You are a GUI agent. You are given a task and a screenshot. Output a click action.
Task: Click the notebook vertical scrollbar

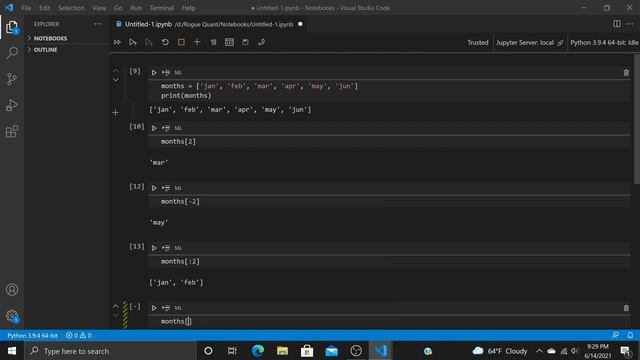[637, 119]
